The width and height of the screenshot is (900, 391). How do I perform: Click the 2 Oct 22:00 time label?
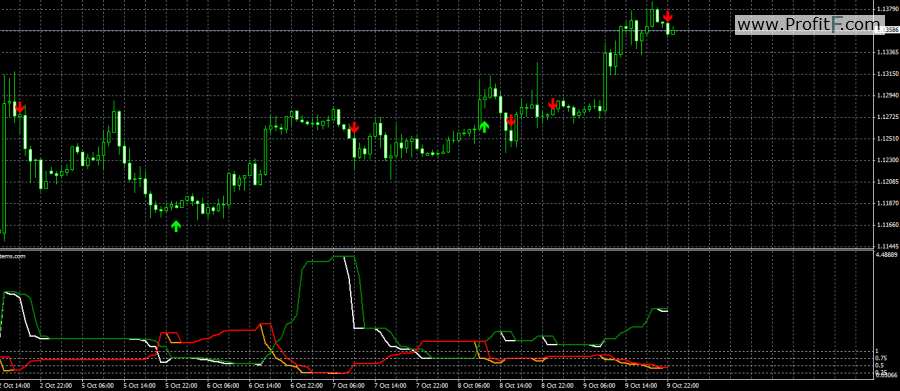pos(56,386)
